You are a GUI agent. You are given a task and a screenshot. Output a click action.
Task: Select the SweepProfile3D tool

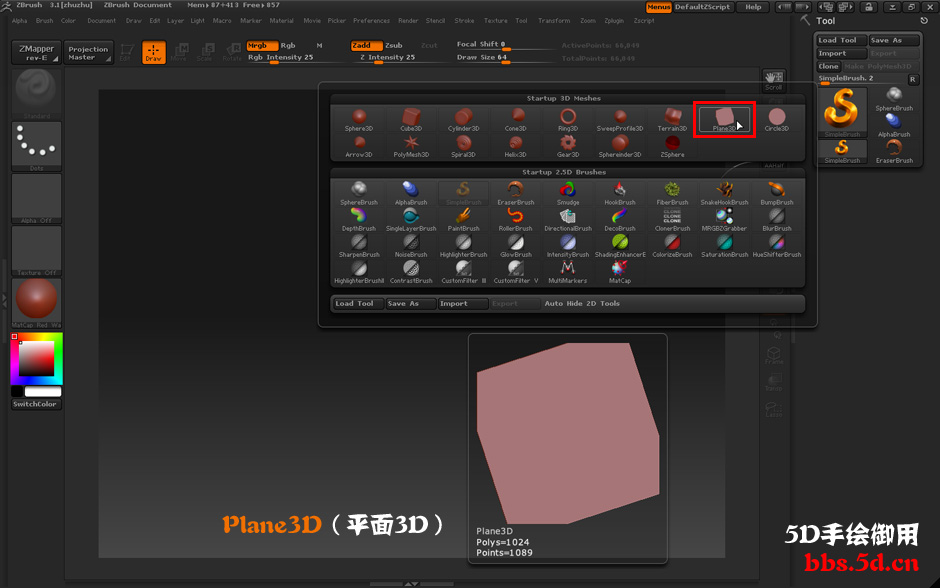click(x=620, y=120)
